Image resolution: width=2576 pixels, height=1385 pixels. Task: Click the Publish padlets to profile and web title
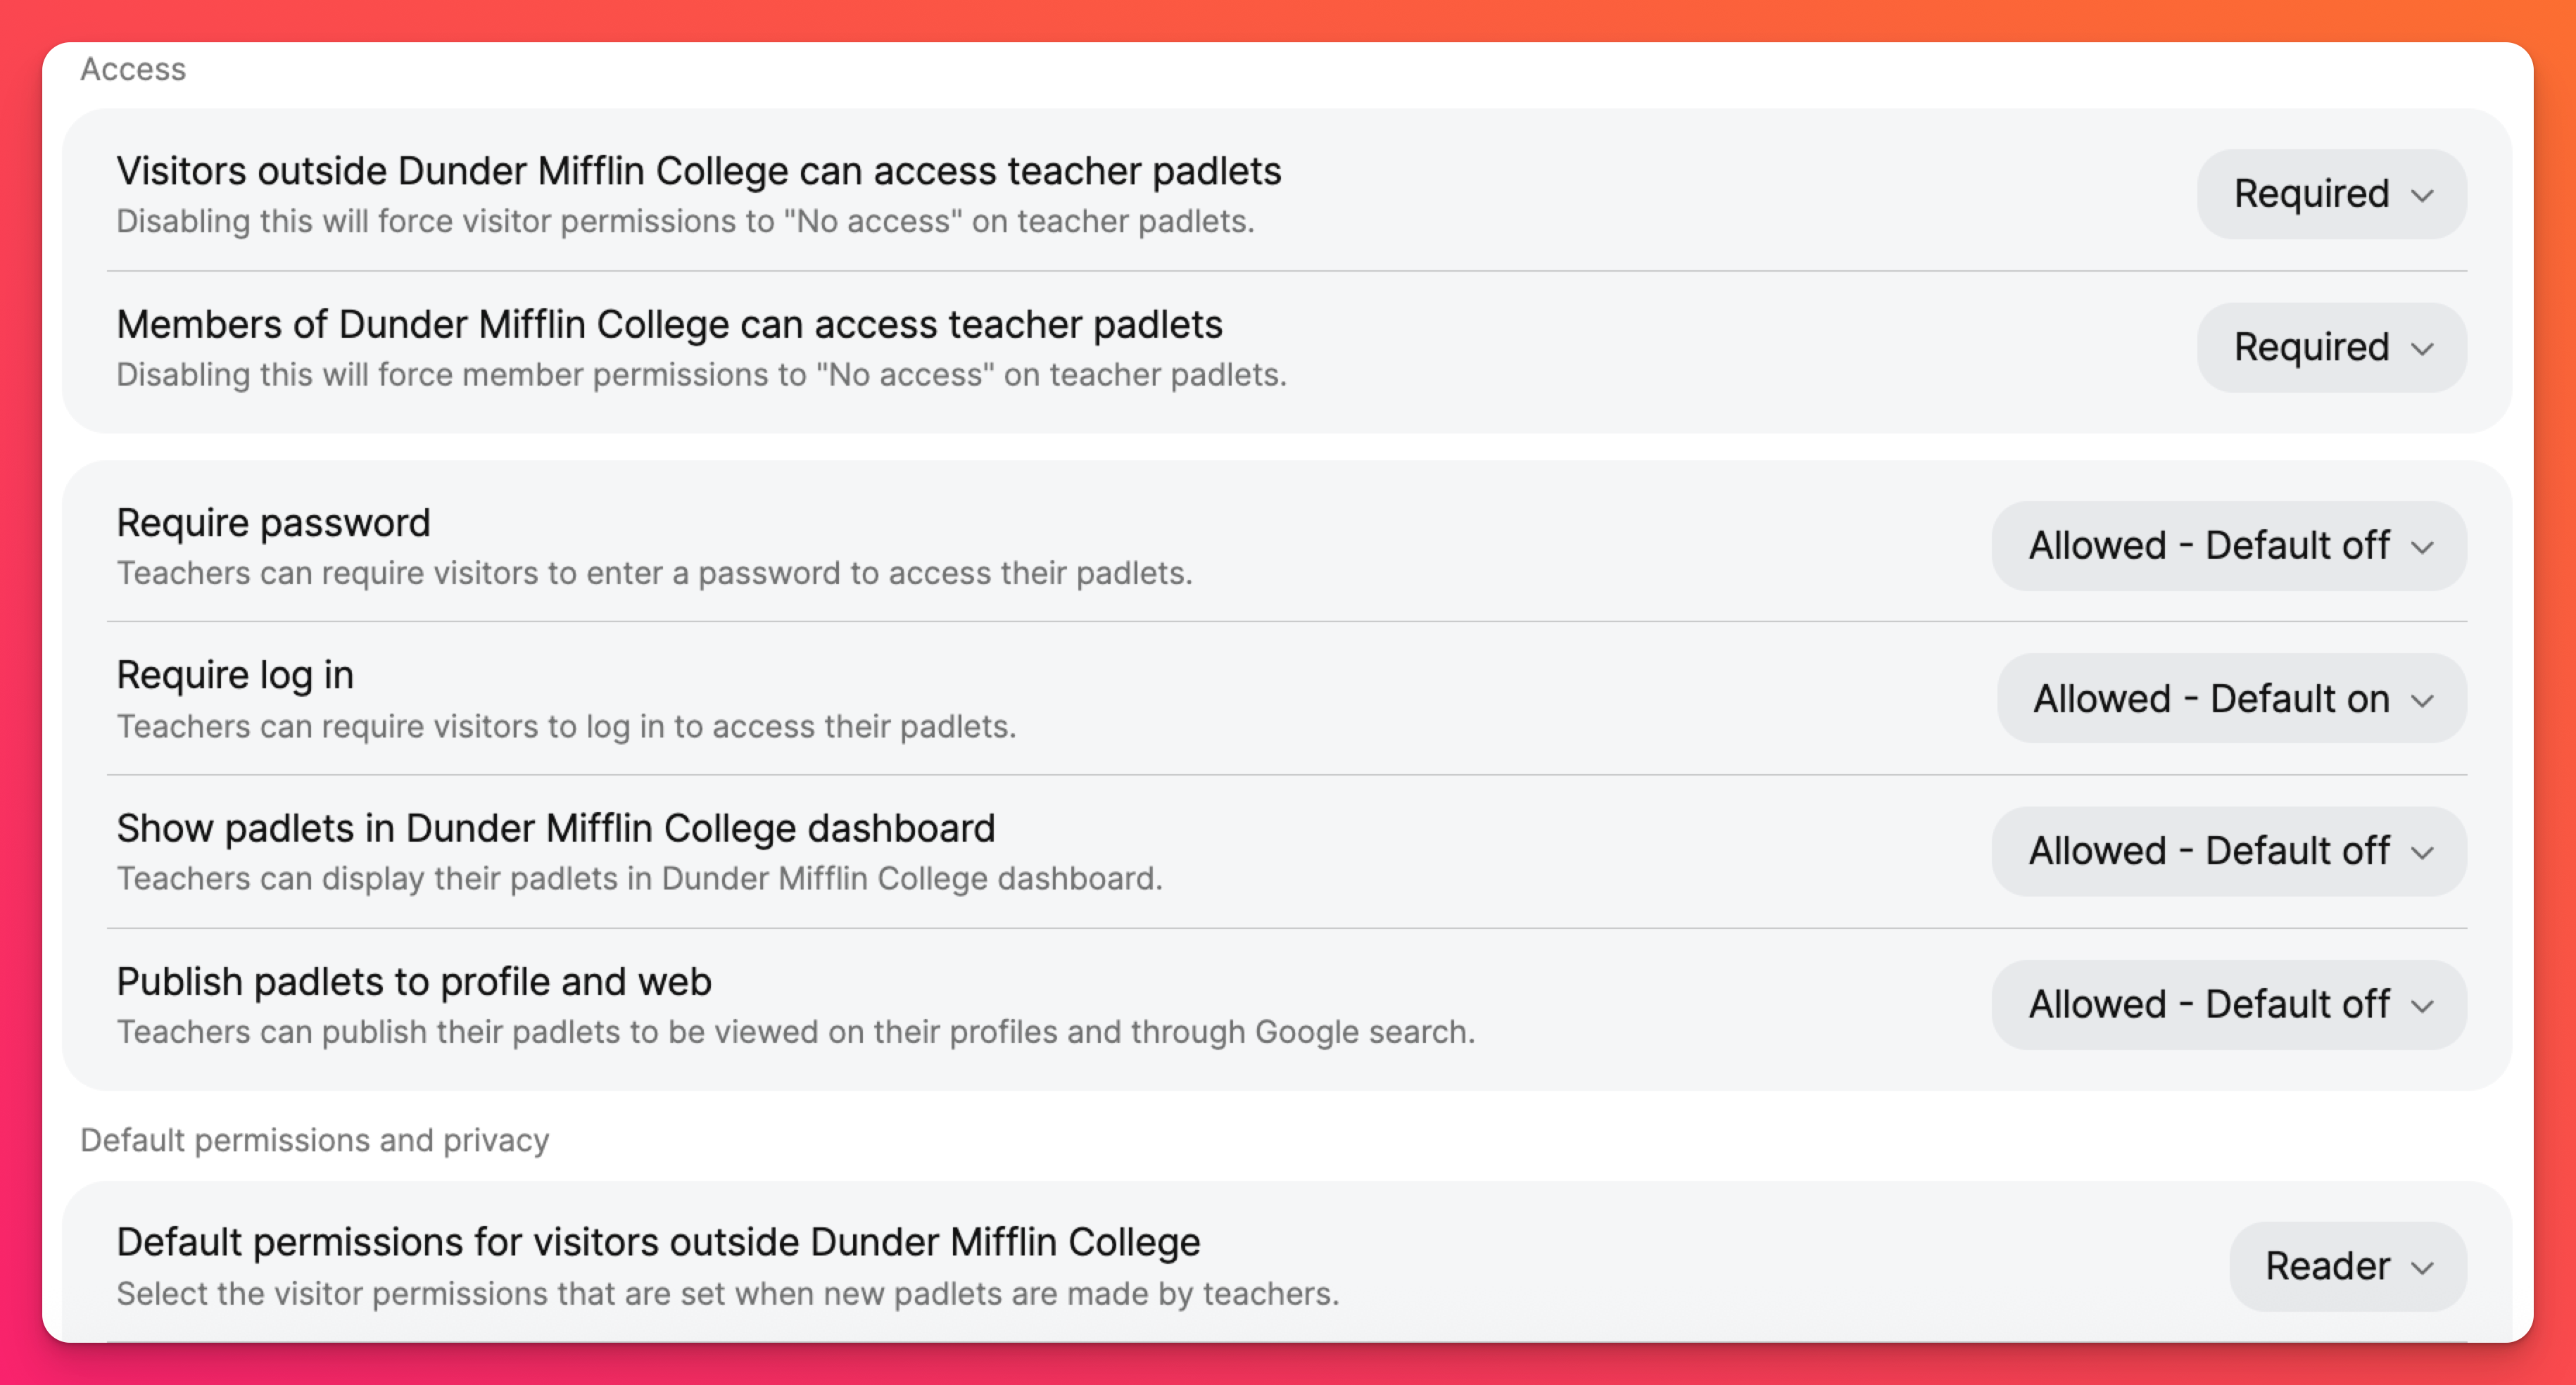coord(413,982)
